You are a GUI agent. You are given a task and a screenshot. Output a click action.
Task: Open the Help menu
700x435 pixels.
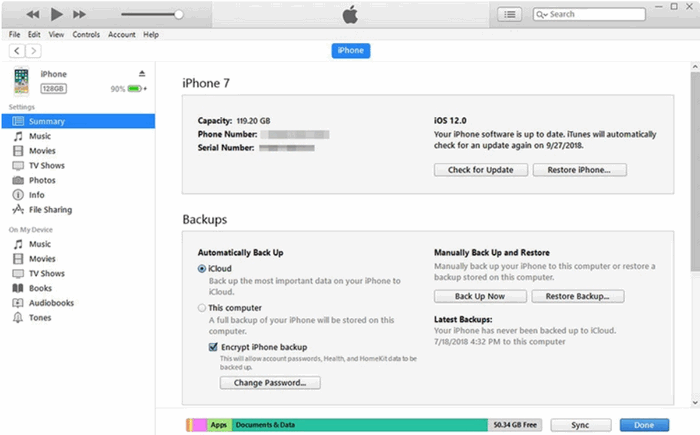point(151,34)
